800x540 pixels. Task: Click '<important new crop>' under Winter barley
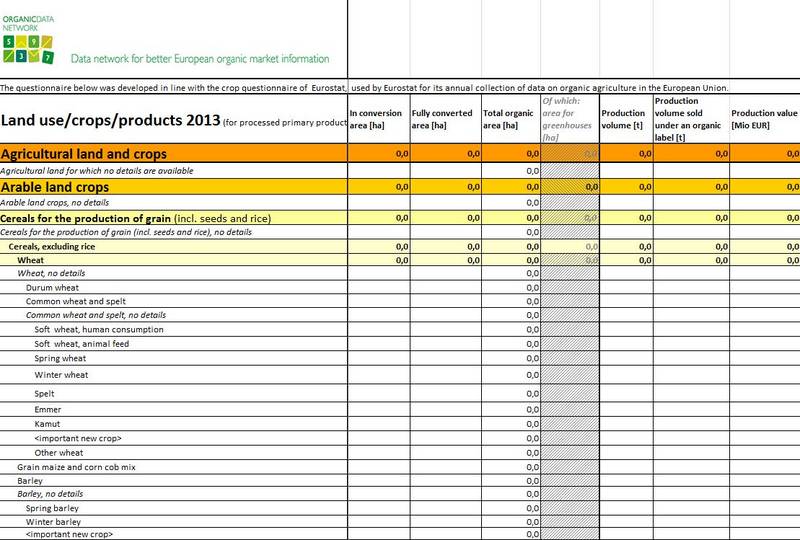point(69,534)
